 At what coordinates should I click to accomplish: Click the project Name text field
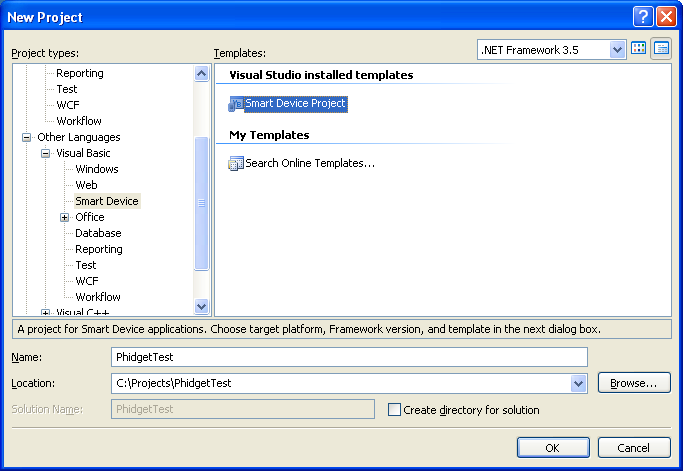pyautogui.click(x=349, y=357)
